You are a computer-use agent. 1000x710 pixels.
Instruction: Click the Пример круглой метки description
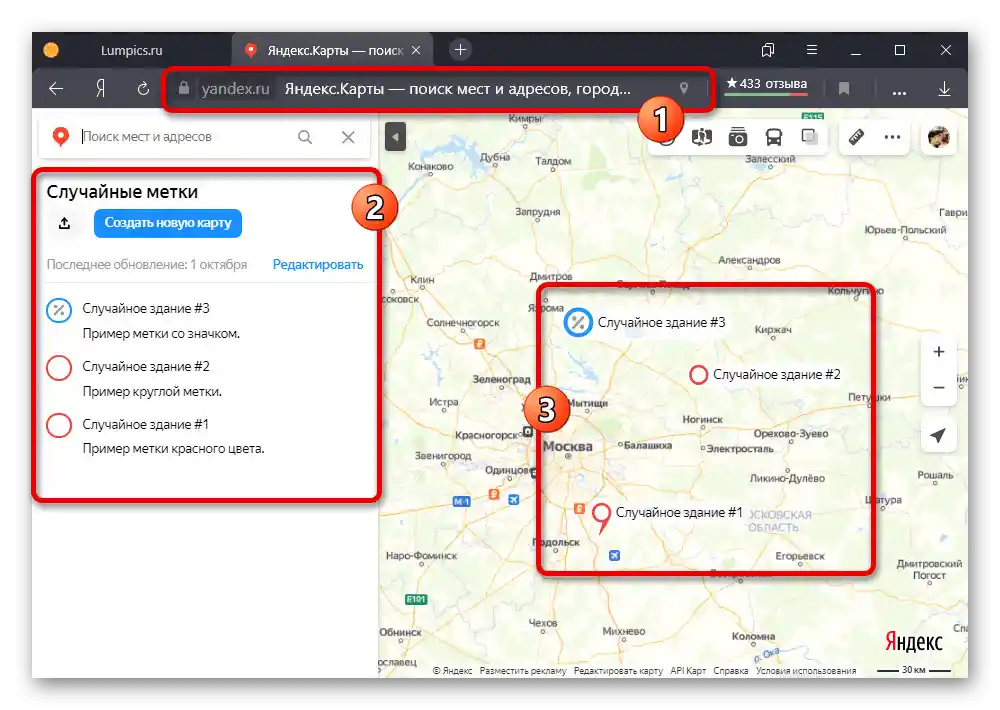pos(152,392)
